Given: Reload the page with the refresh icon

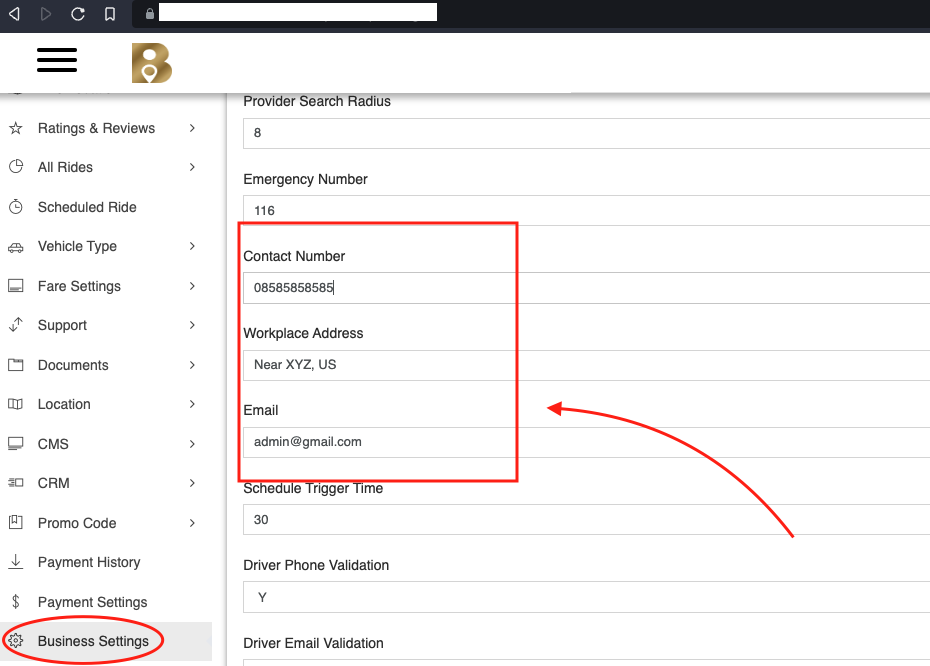Looking at the screenshot, I should pos(78,13).
